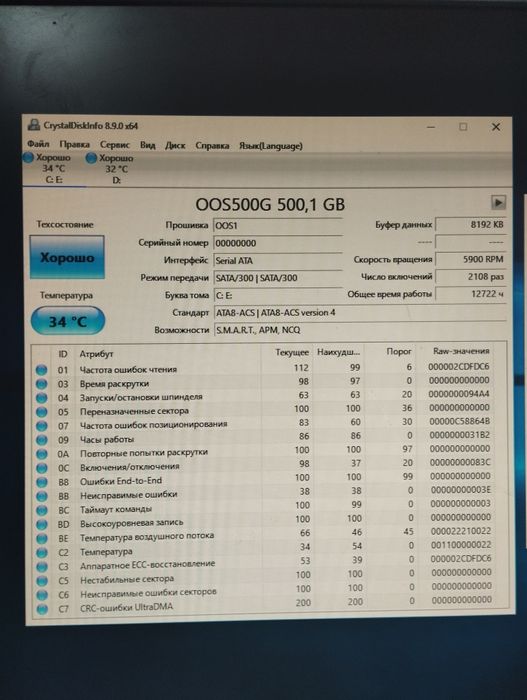Click the Порог column header
527x700 pixels.
pyautogui.click(x=399, y=351)
